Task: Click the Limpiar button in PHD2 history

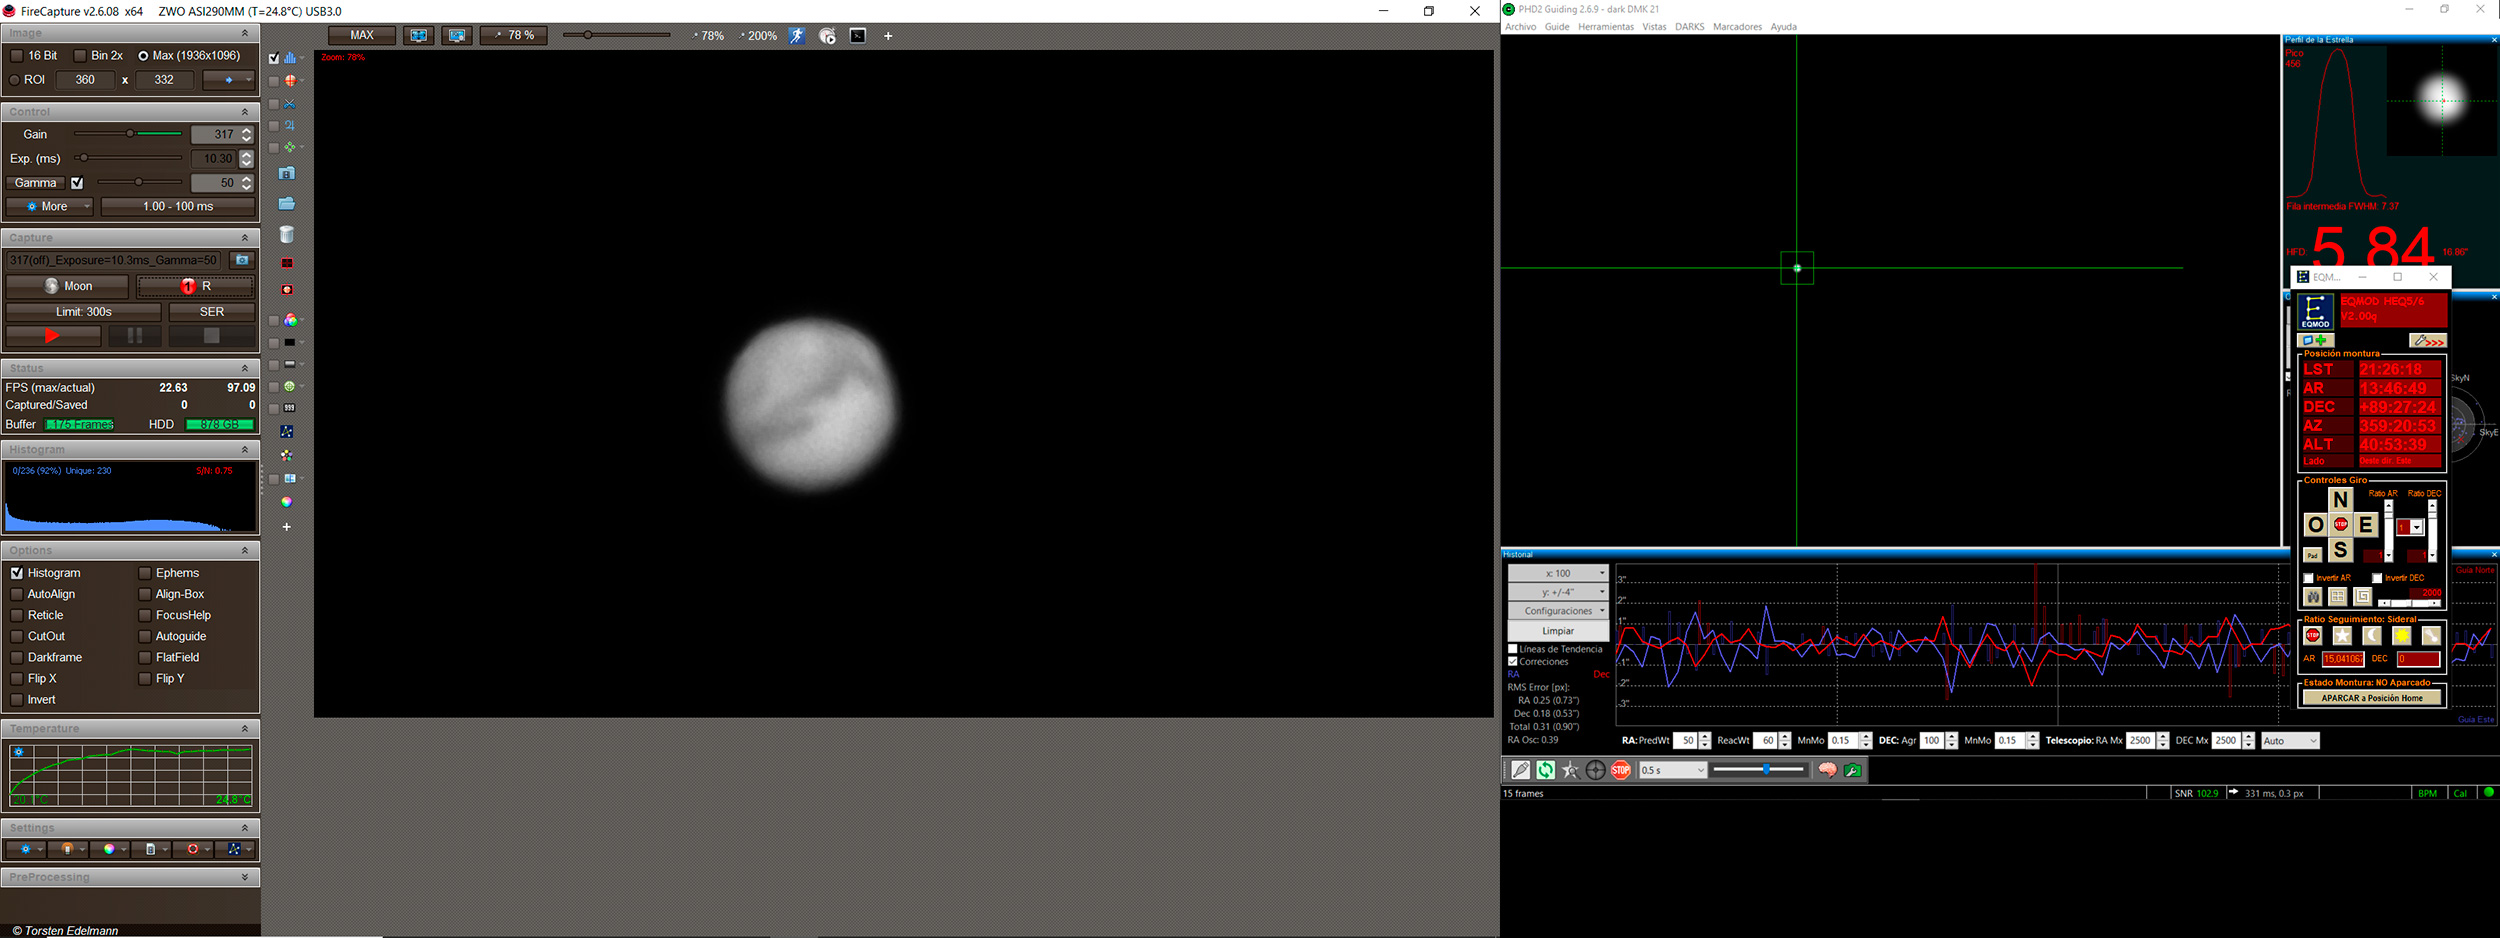Action: pos(1558,631)
